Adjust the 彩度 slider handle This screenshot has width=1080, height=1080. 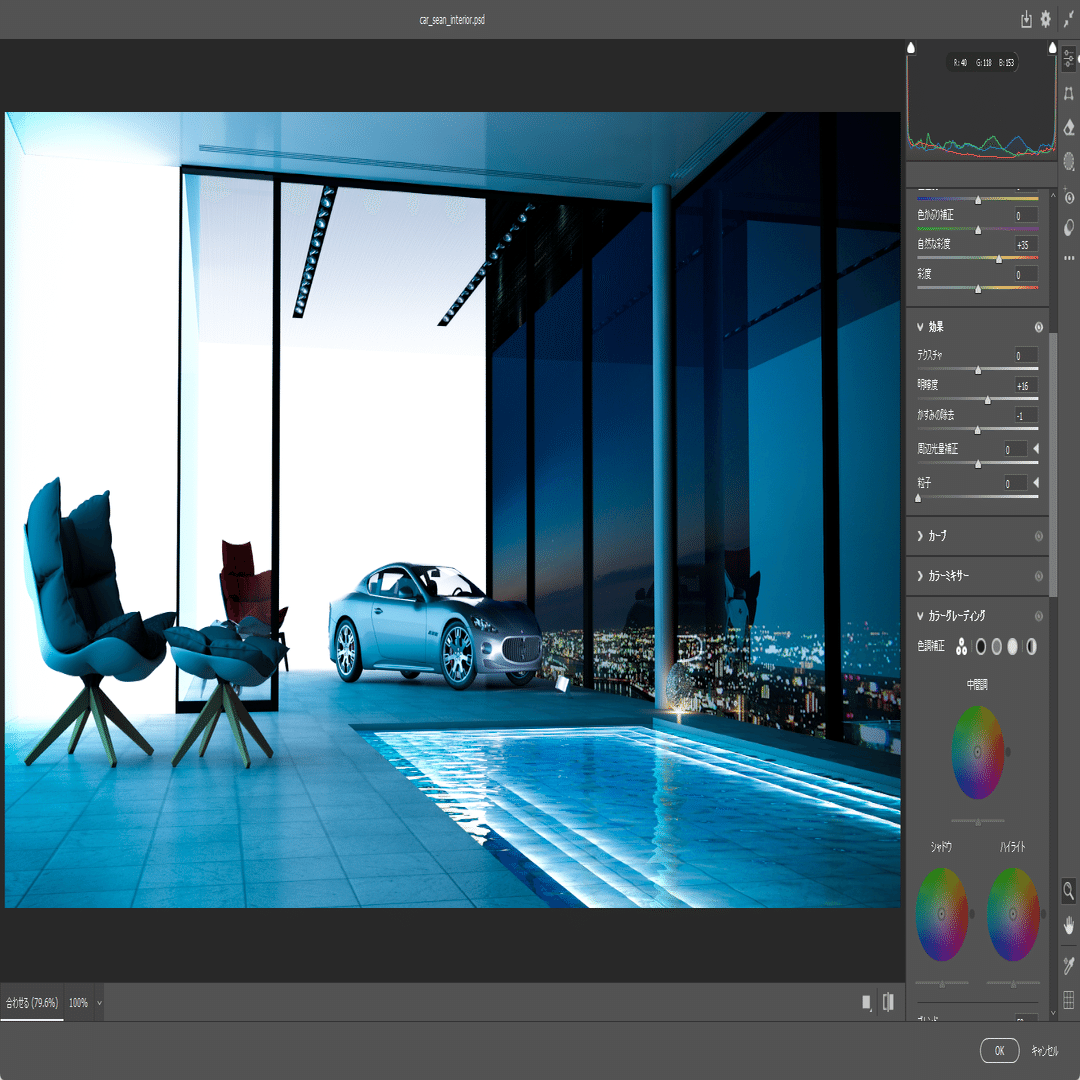click(977, 289)
